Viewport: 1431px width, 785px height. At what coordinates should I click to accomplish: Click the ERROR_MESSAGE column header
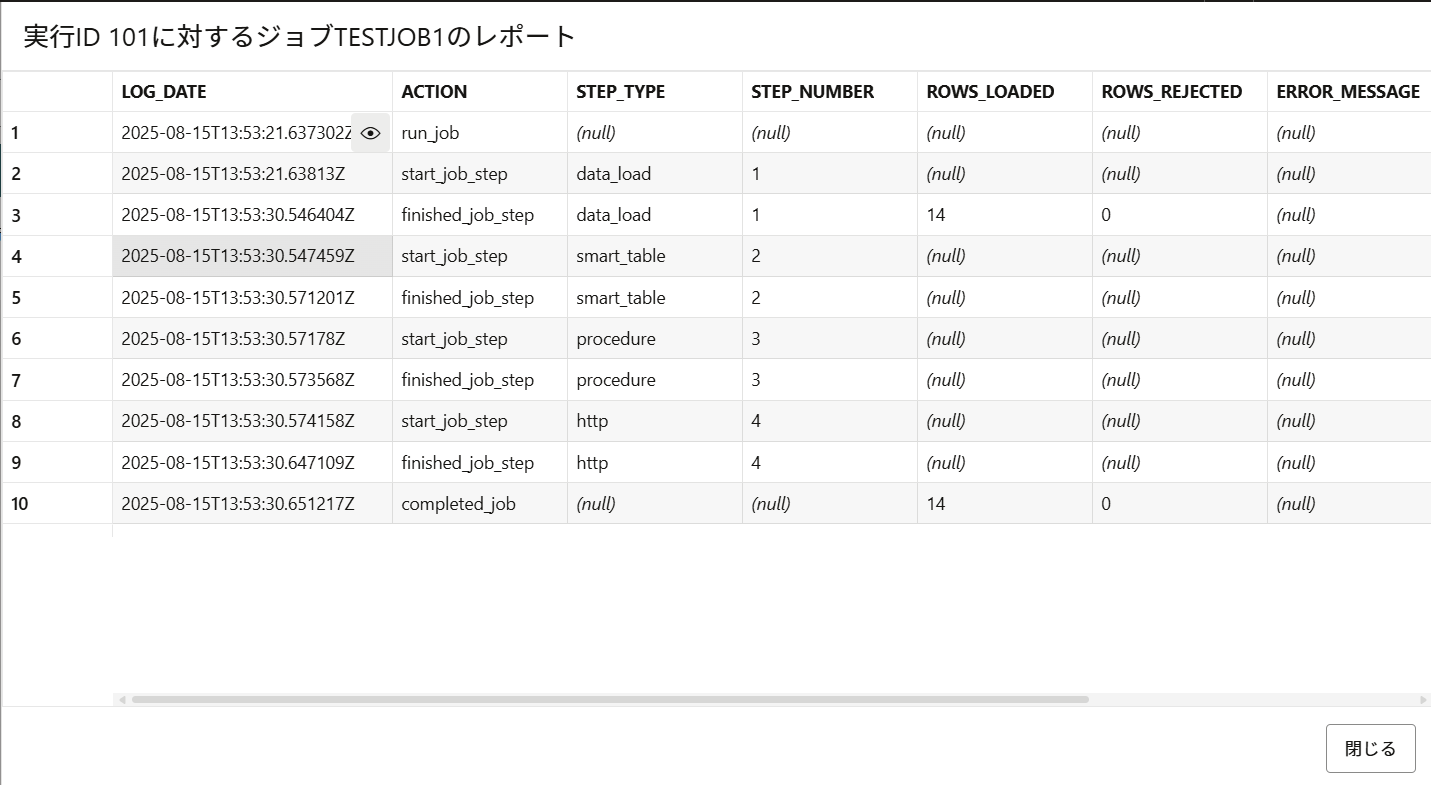1348,92
